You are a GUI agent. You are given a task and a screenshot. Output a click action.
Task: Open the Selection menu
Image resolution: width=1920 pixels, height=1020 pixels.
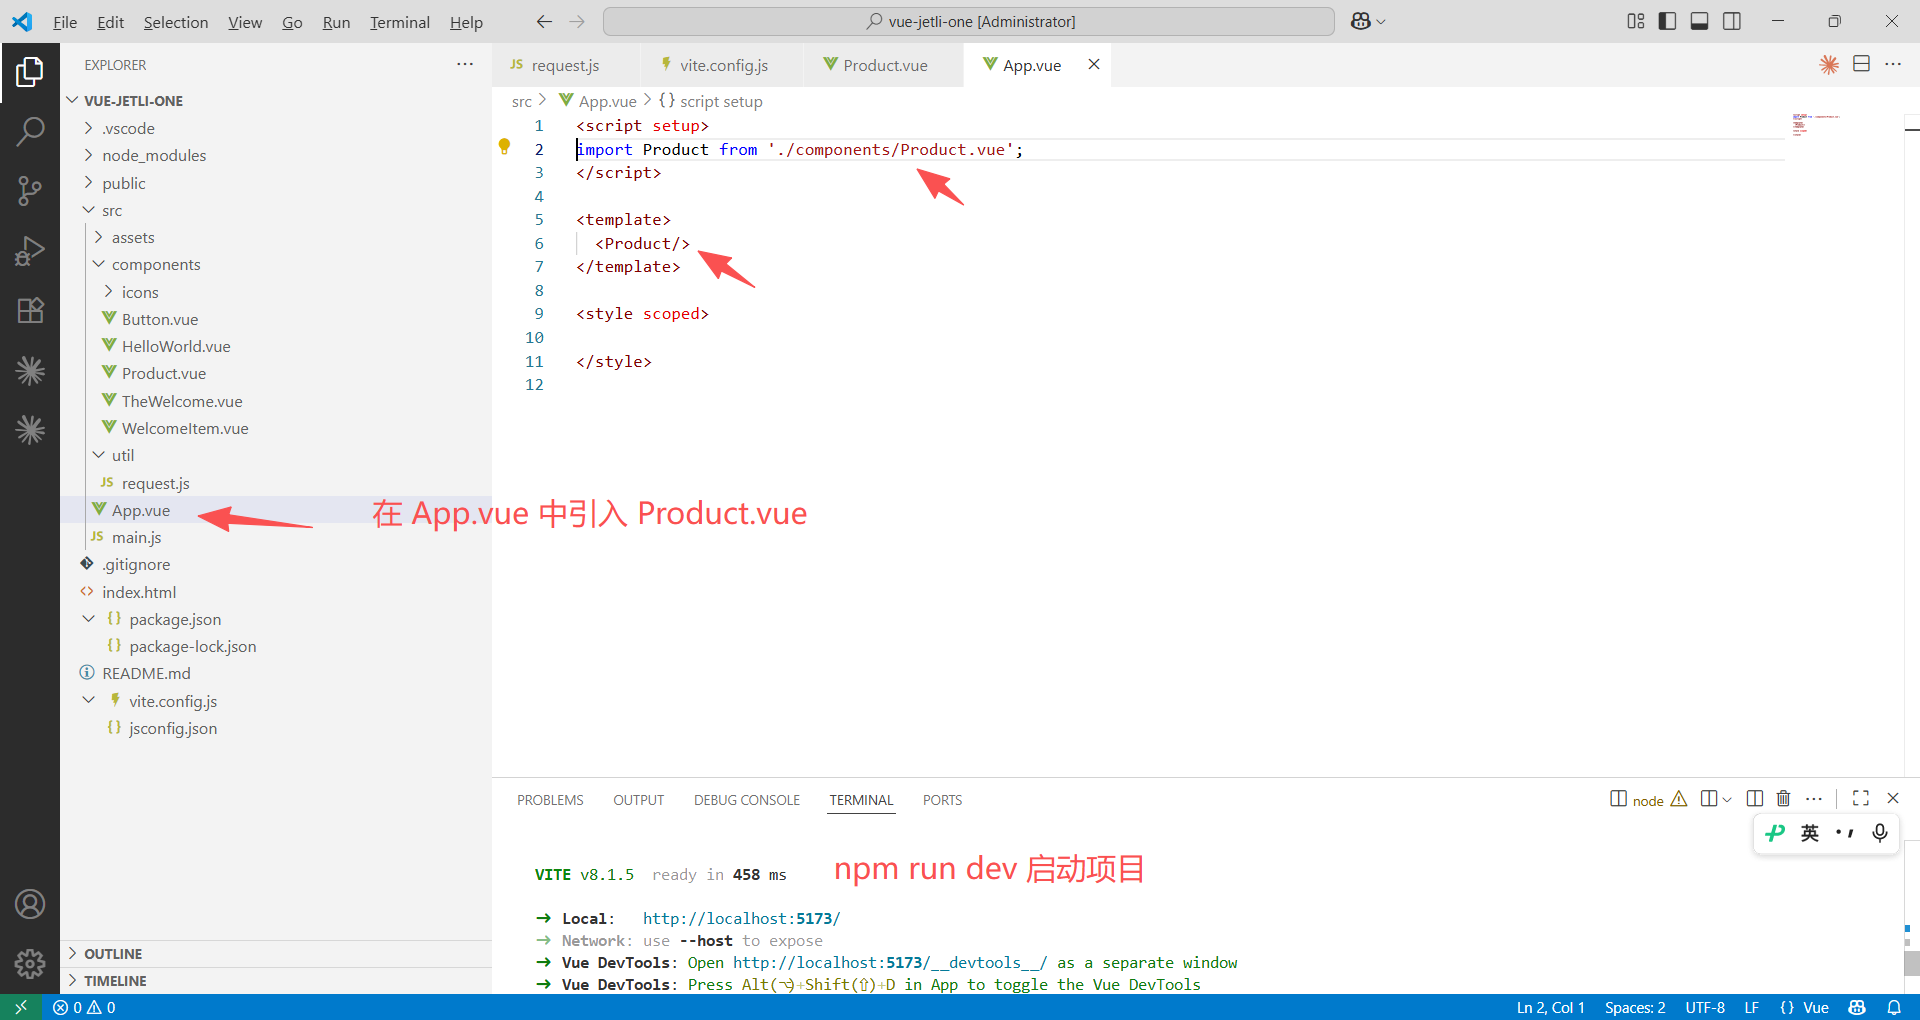[x=176, y=22]
